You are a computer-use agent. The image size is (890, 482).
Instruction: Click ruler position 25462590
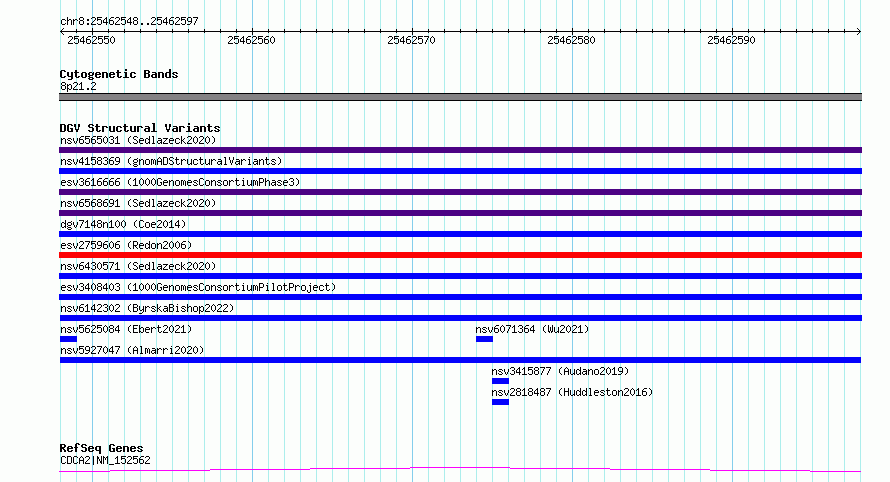[731, 40]
